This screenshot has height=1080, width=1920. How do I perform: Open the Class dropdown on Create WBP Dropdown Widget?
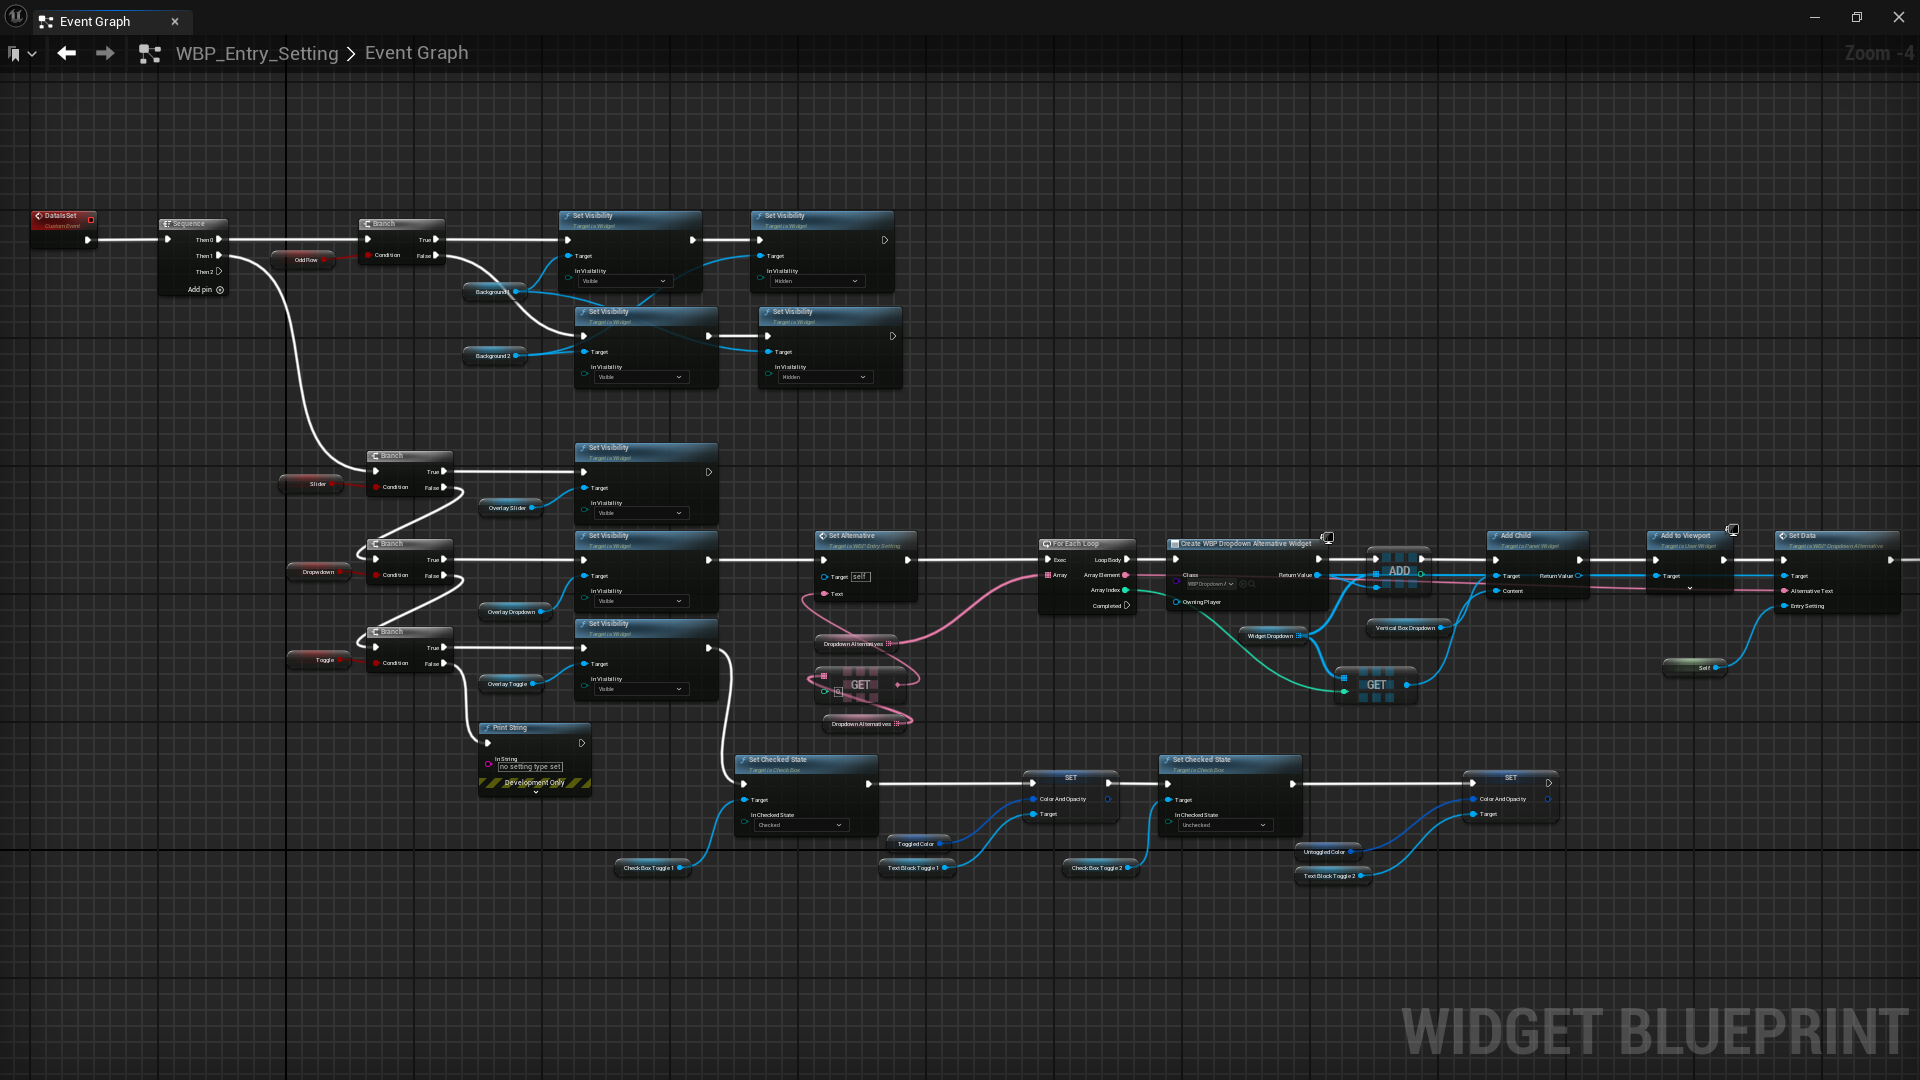[1210, 584]
